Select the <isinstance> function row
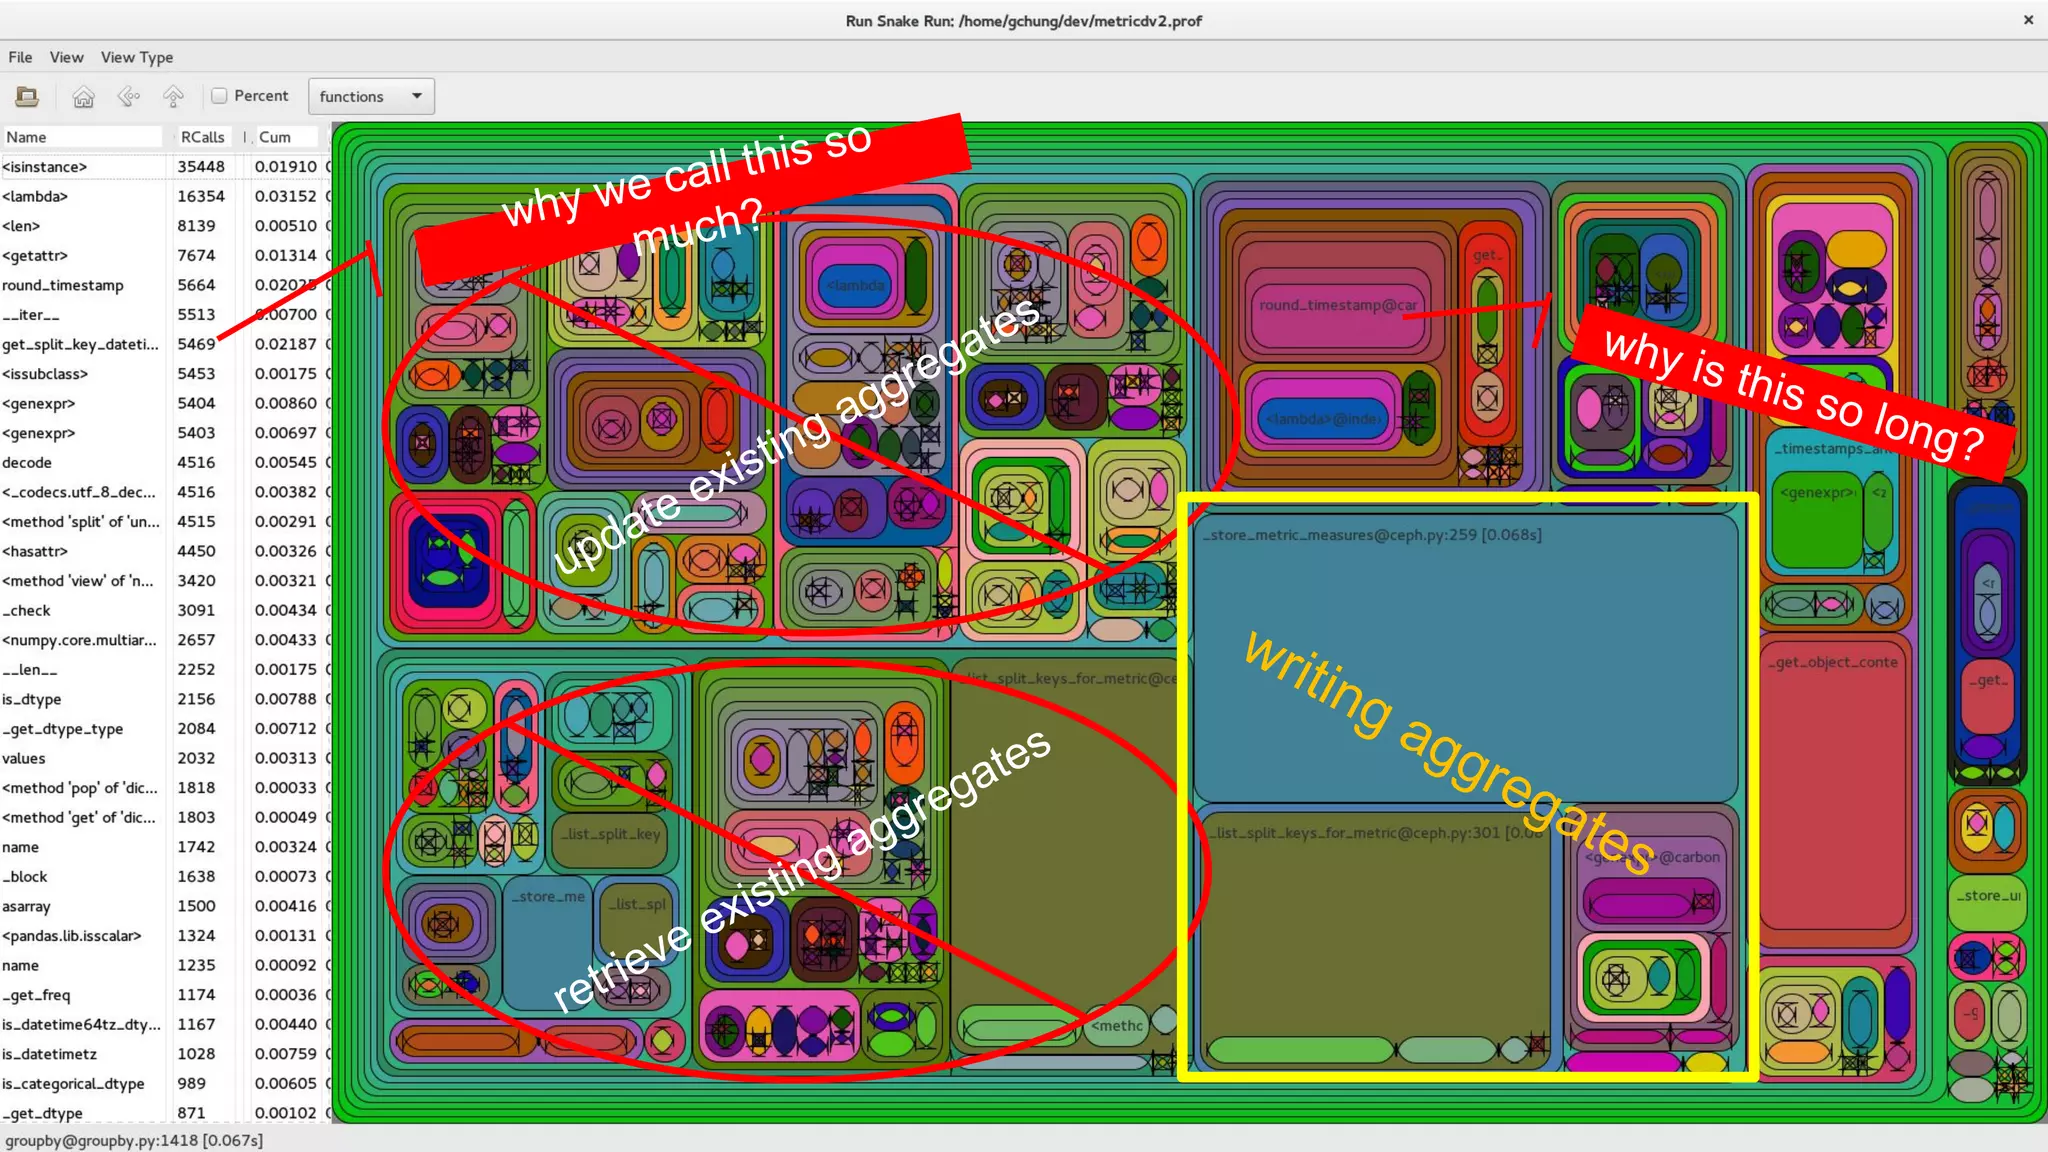This screenshot has width=2048, height=1152. (x=45, y=167)
